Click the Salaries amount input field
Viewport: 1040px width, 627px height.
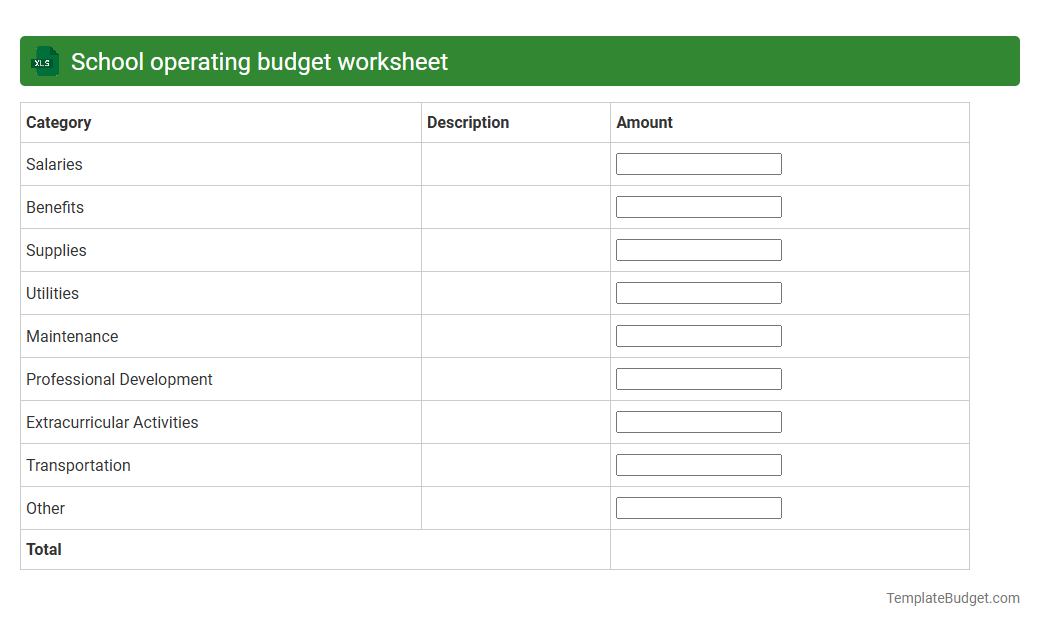coord(698,163)
